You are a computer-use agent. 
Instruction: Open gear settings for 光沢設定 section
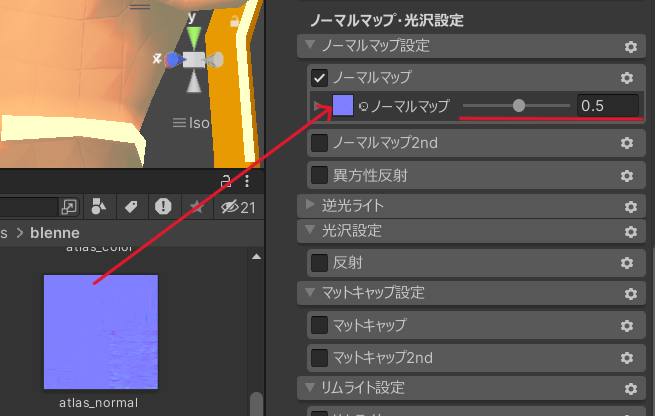630,232
